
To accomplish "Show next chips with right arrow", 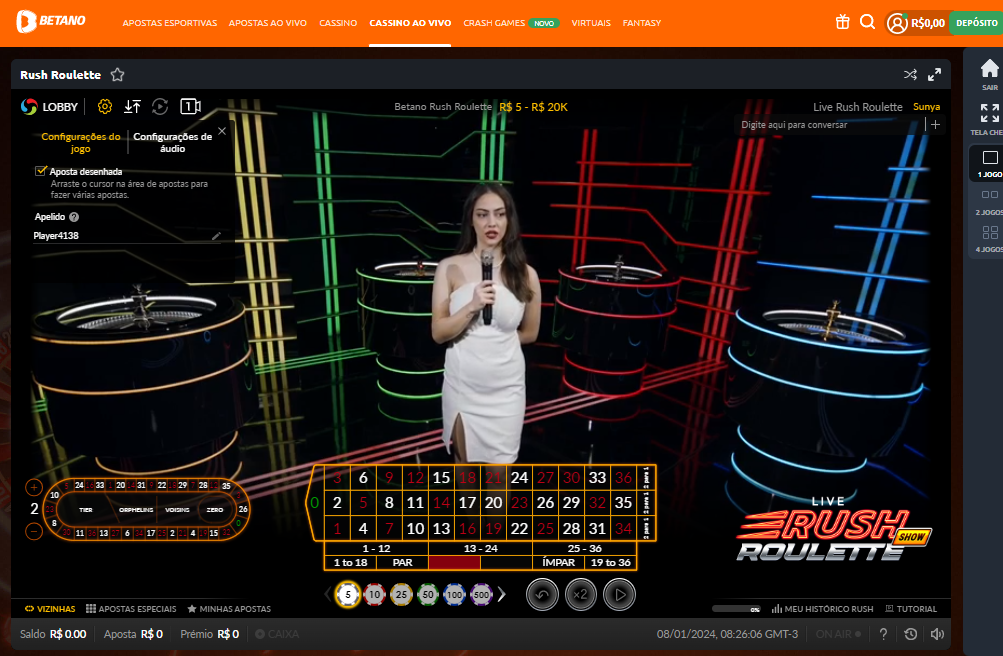I will (502, 594).
